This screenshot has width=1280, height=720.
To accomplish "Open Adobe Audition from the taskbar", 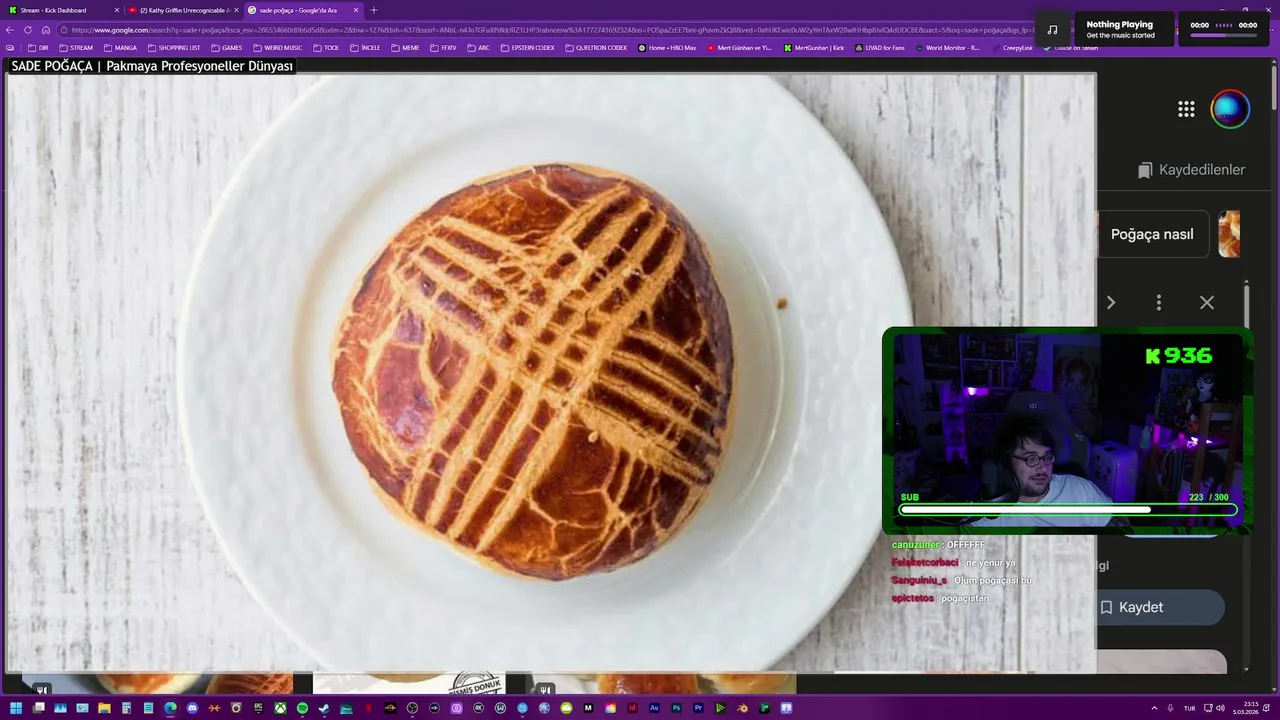I will (654, 708).
